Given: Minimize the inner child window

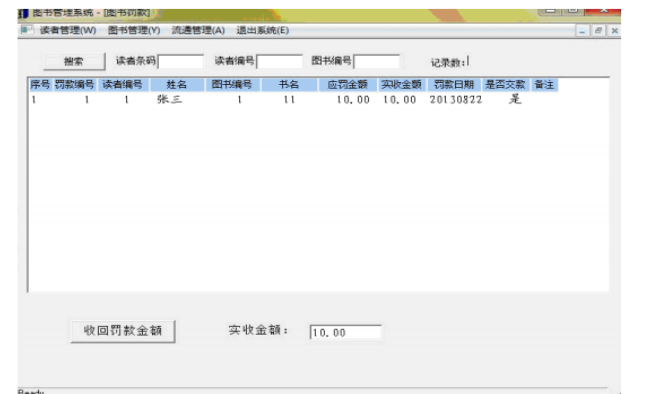Looking at the screenshot, I should coord(582,31).
